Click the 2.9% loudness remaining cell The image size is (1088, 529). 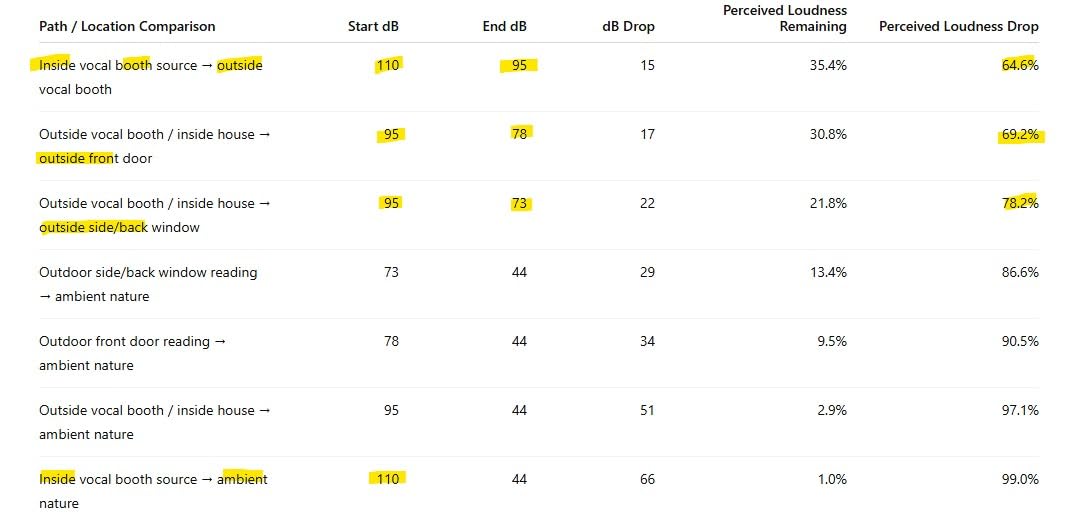832,410
